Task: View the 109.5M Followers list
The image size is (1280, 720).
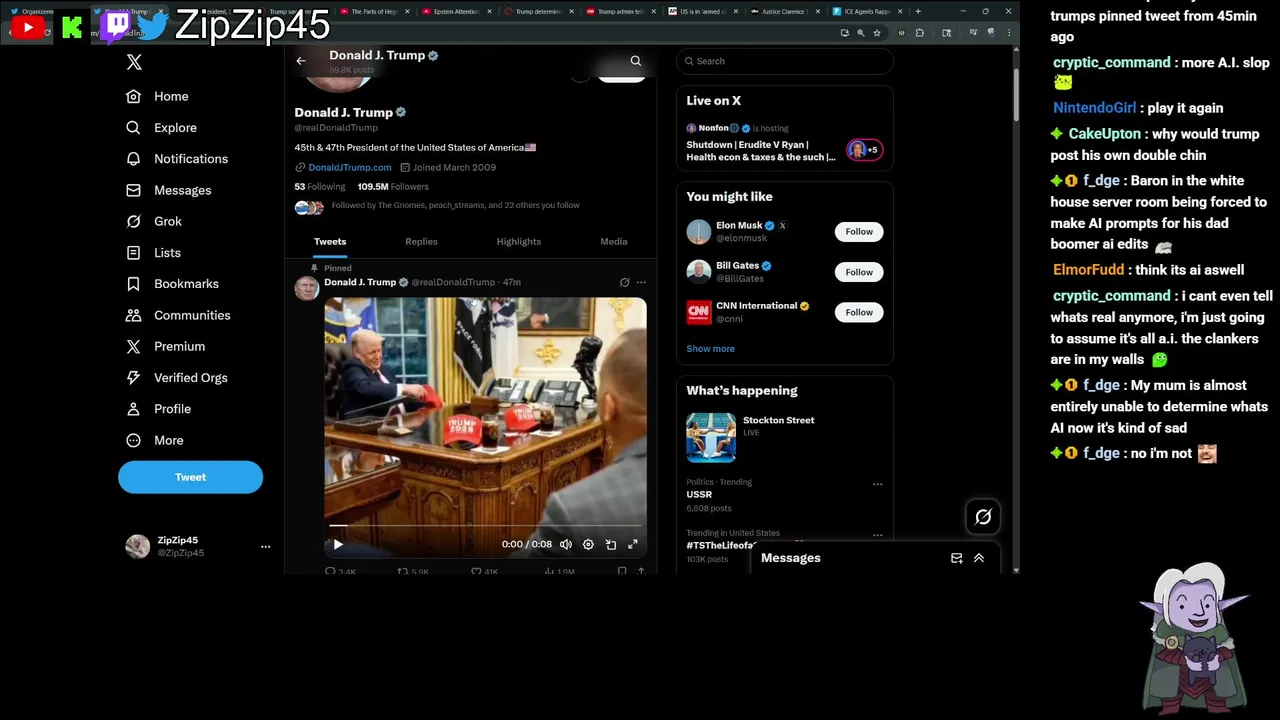Action: [x=393, y=187]
